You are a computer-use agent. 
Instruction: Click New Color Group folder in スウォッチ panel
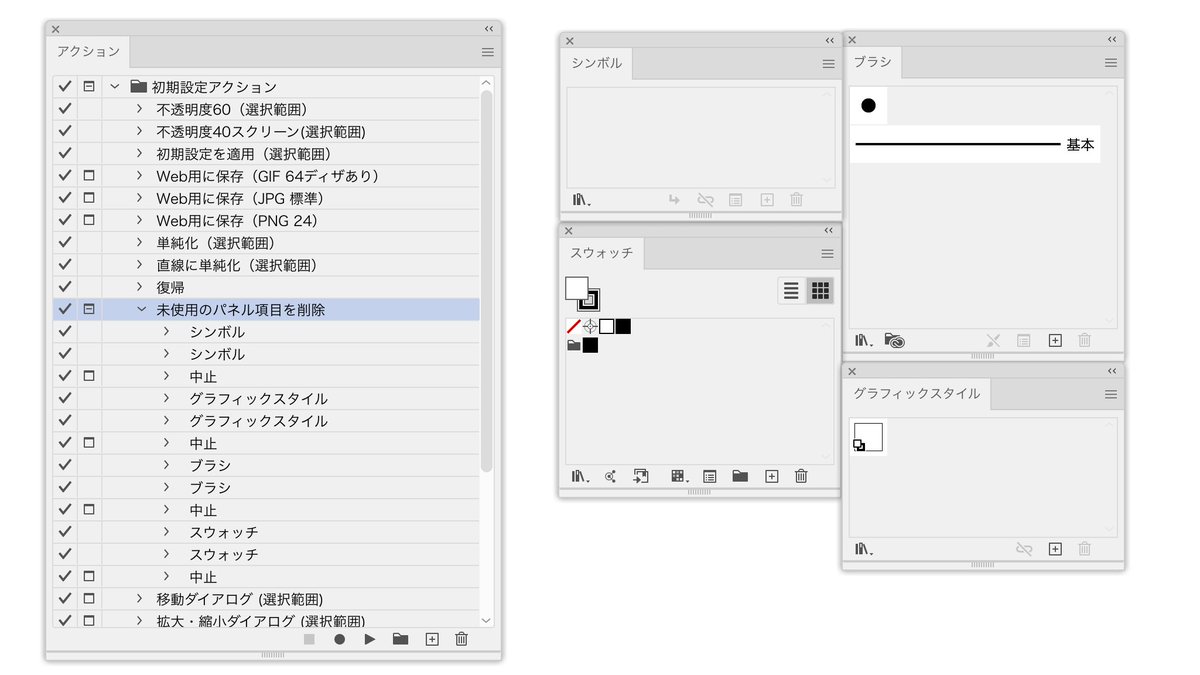[740, 476]
